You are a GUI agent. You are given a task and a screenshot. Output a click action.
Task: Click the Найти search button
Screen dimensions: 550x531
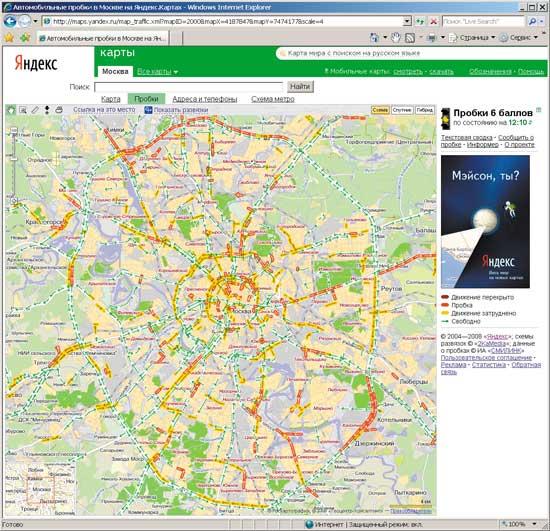coord(300,86)
